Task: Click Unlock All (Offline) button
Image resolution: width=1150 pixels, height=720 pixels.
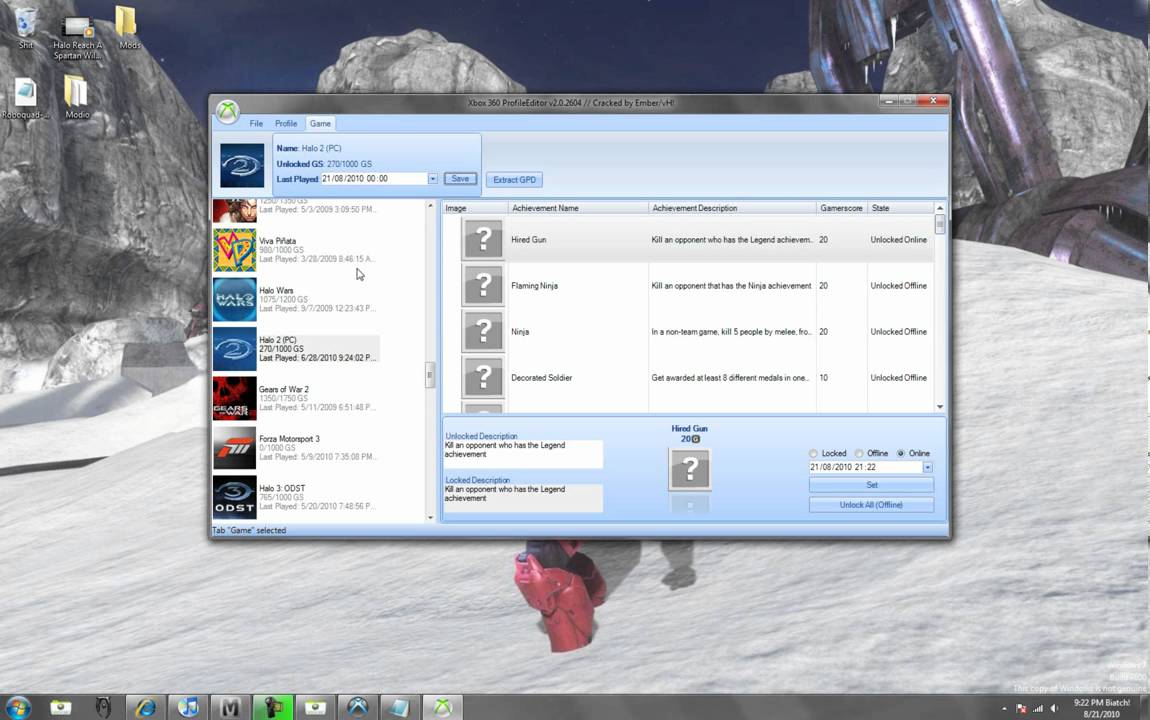Action: (x=871, y=504)
